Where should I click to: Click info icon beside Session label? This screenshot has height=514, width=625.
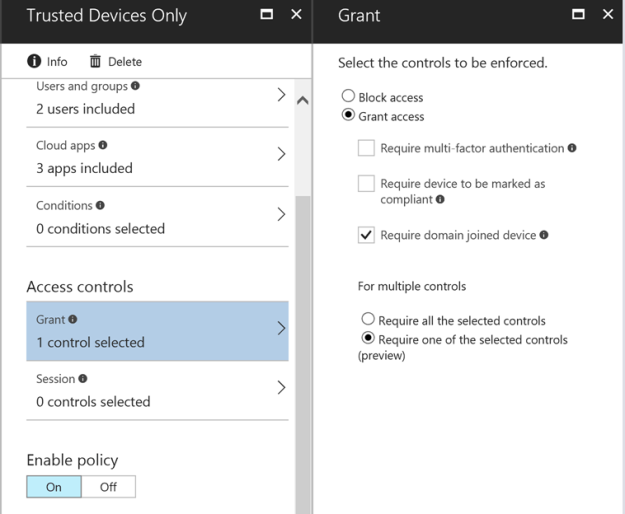point(82,379)
